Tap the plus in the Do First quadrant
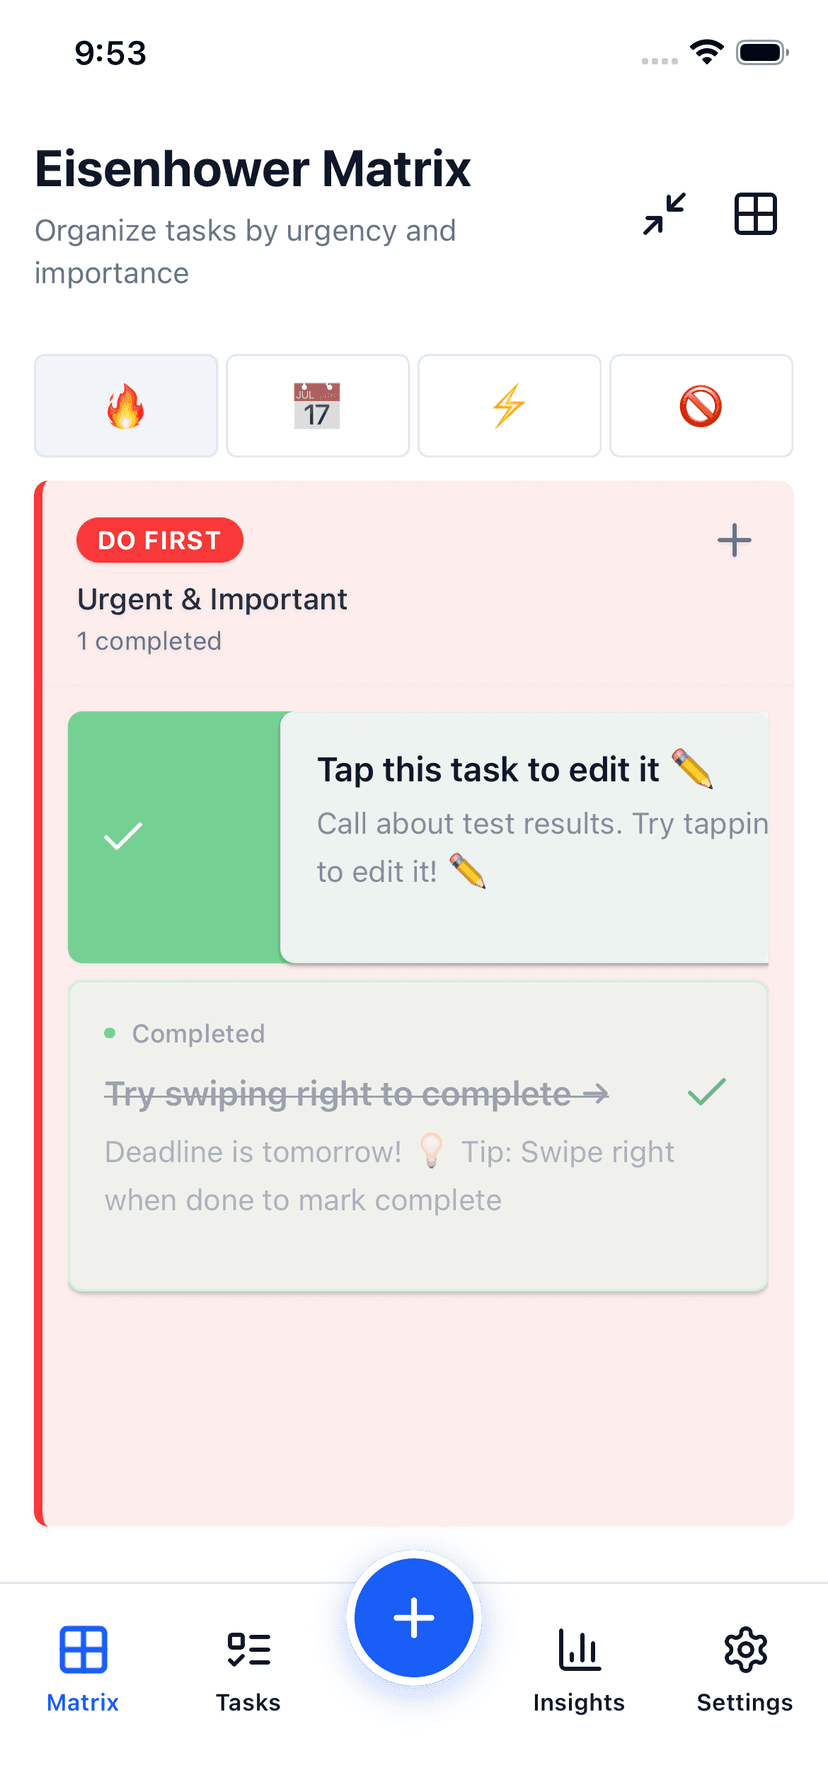The width and height of the screenshot is (828, 1792). click(x=733, y=540)
